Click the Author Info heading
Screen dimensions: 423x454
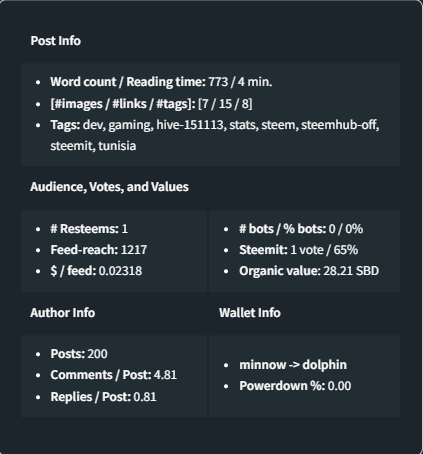tap(63, 313)
